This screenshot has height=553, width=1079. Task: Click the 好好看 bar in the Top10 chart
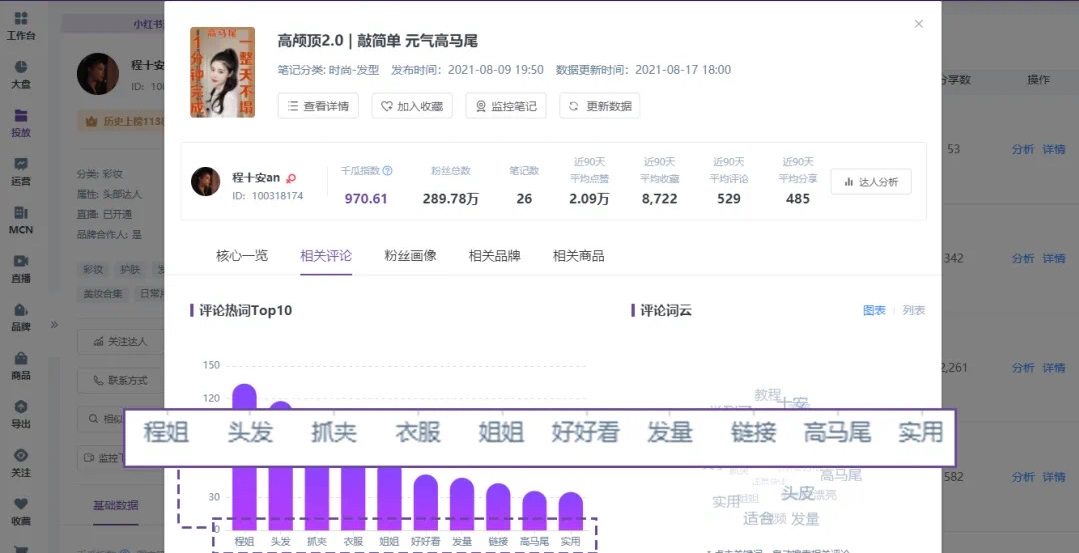point(425,503)
